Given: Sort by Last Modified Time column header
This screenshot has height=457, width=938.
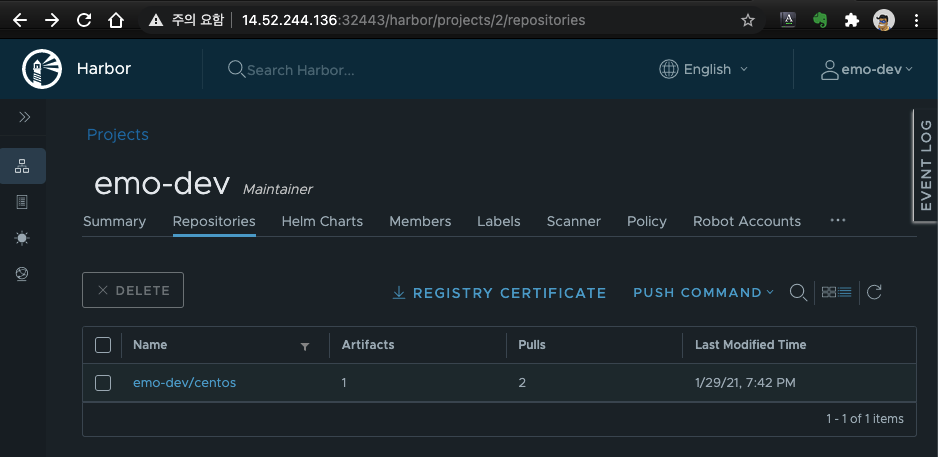Looking at the screenshot, I should [750, 345].
